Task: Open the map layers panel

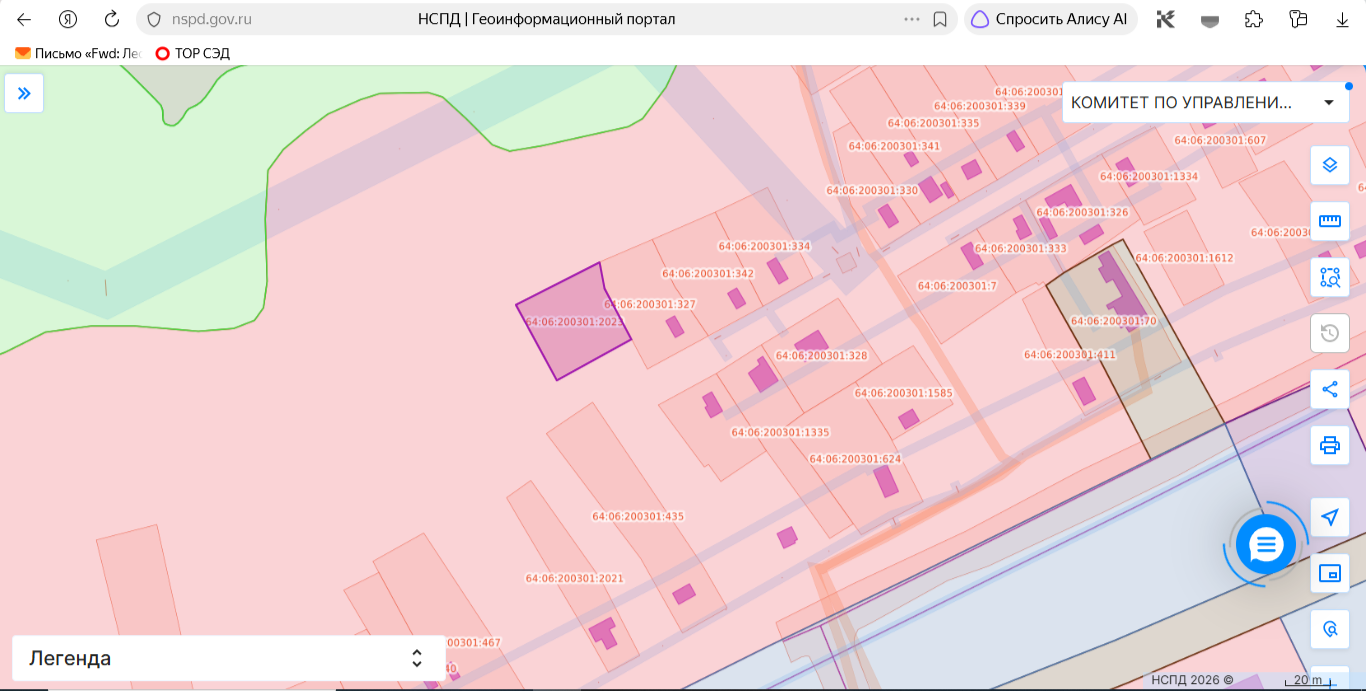Action: coord(1329,165)
